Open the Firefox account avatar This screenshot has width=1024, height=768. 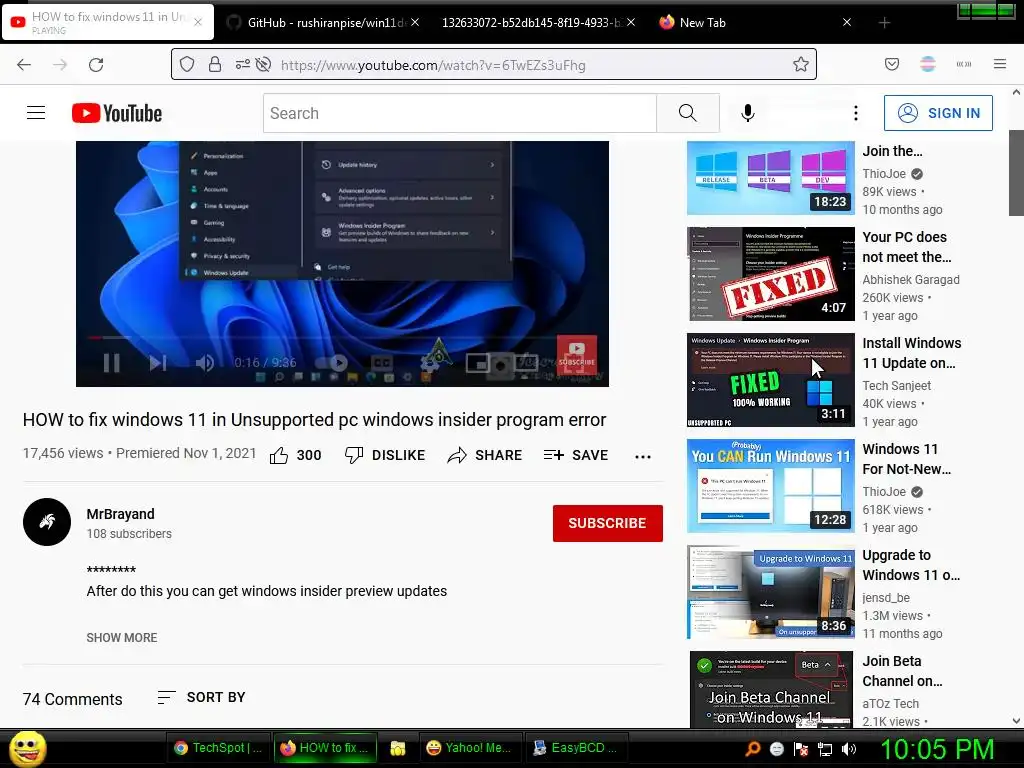[x=928, y=64]
